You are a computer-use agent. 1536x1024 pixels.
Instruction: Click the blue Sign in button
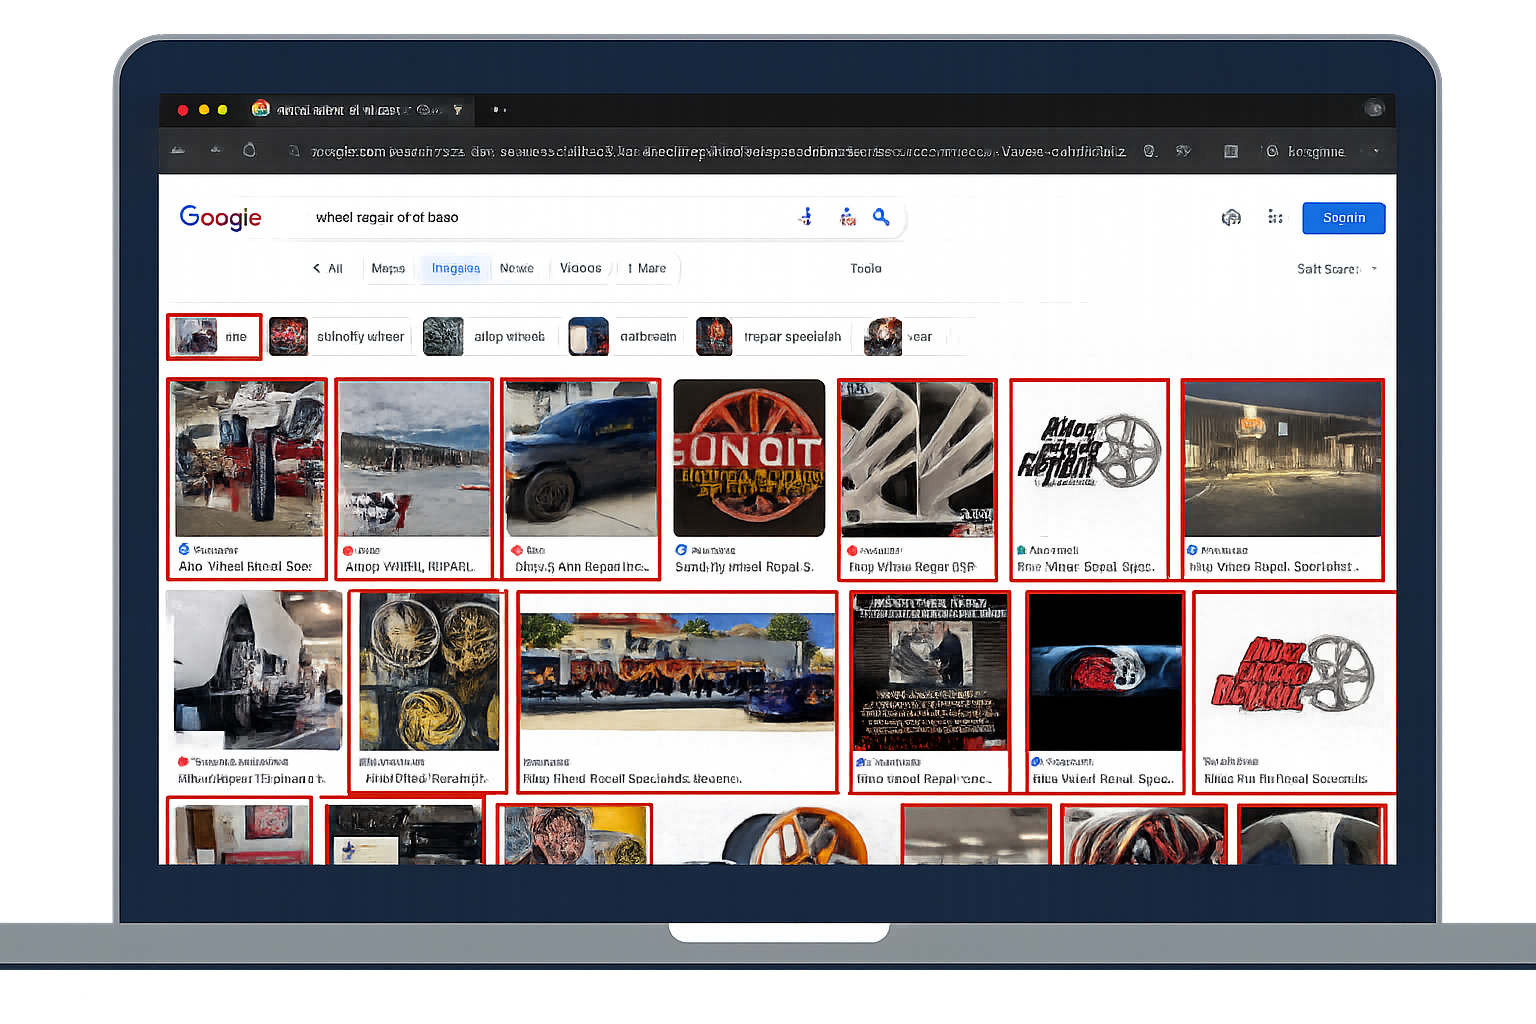pos(1343,217)
